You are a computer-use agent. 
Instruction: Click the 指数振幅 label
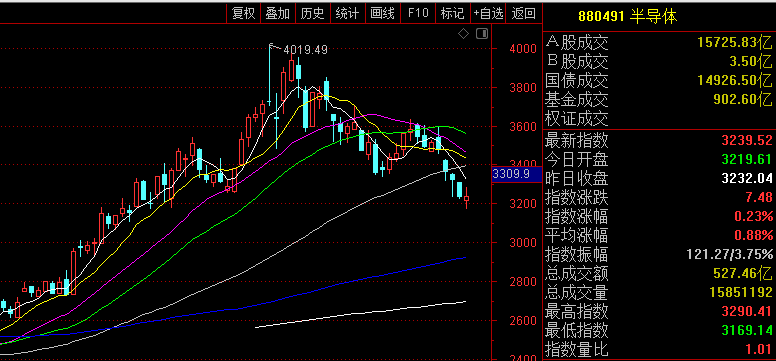point(577,254)
